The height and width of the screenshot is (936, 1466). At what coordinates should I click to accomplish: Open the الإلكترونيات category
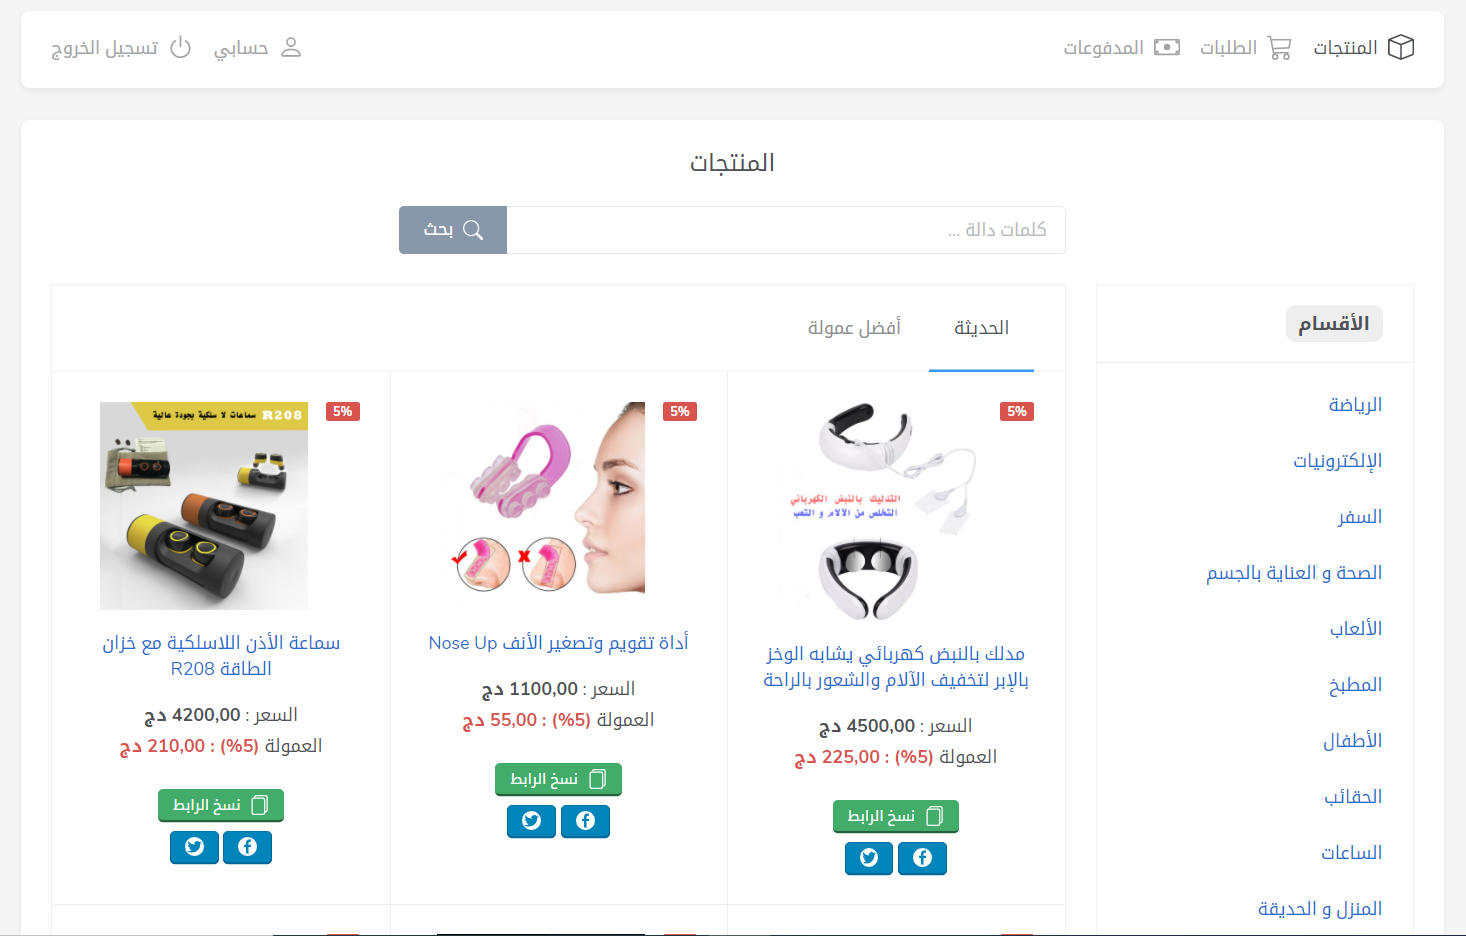[1337, 461]
